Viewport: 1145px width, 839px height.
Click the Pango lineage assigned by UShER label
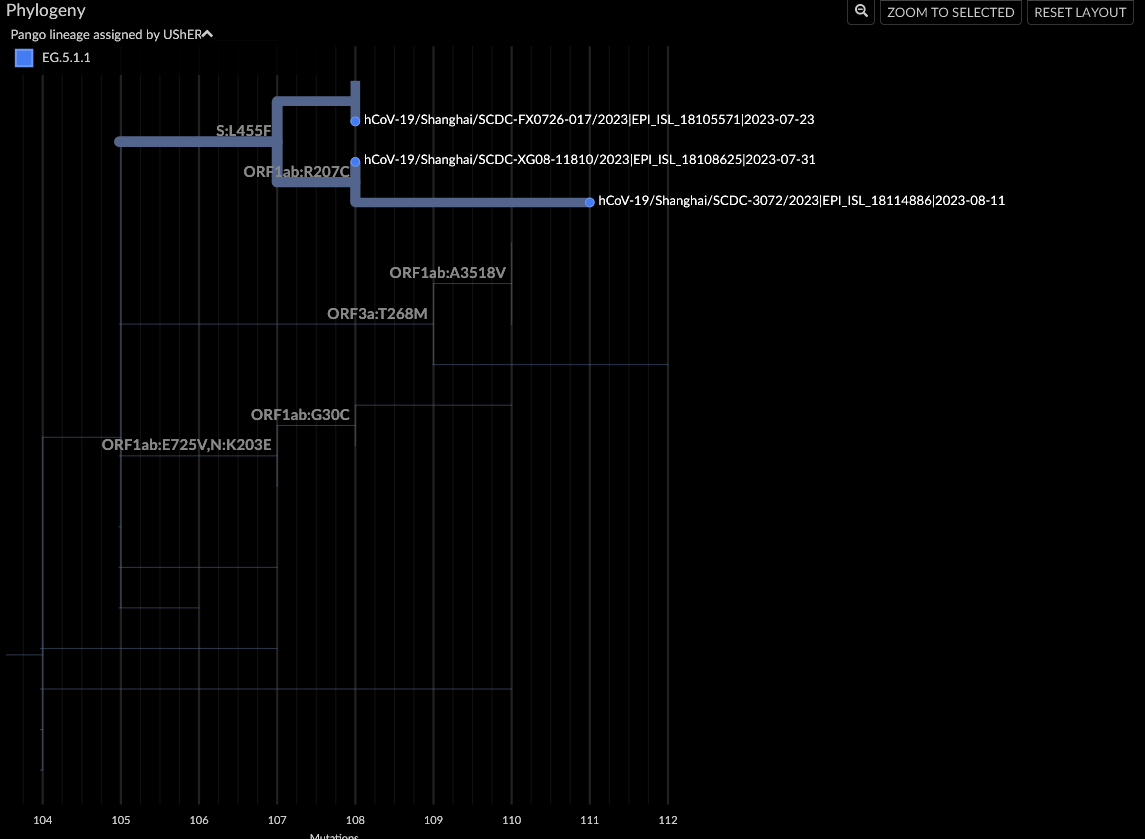point(103,33)
